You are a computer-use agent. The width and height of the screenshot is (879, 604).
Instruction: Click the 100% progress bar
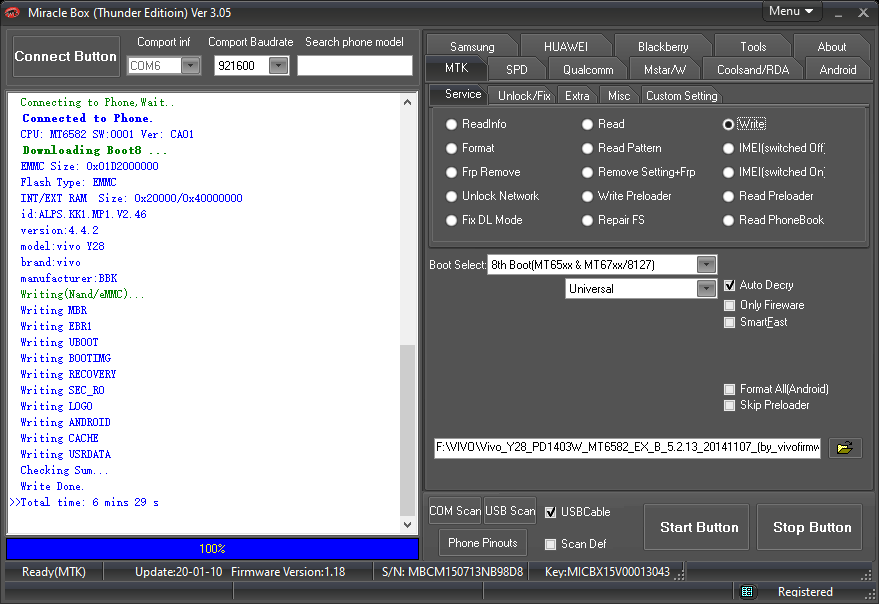click(212, 549)
